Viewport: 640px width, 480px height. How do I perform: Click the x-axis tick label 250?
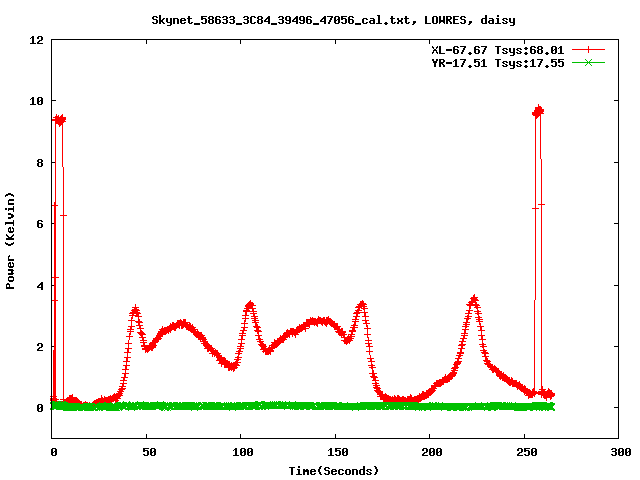click(527, 452)
